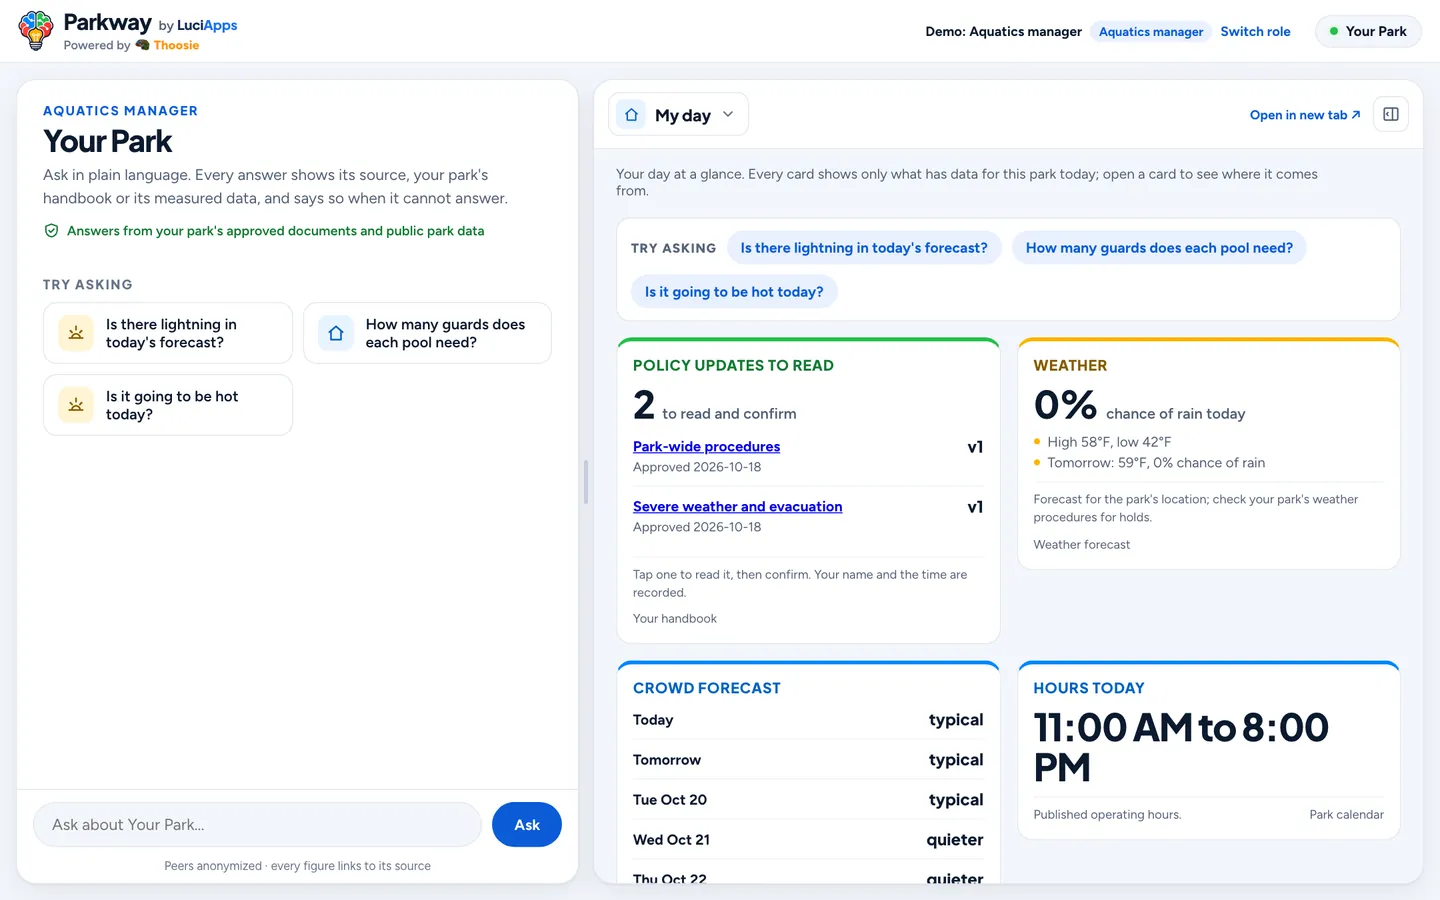Click the green shield check icon

[51, 231]
